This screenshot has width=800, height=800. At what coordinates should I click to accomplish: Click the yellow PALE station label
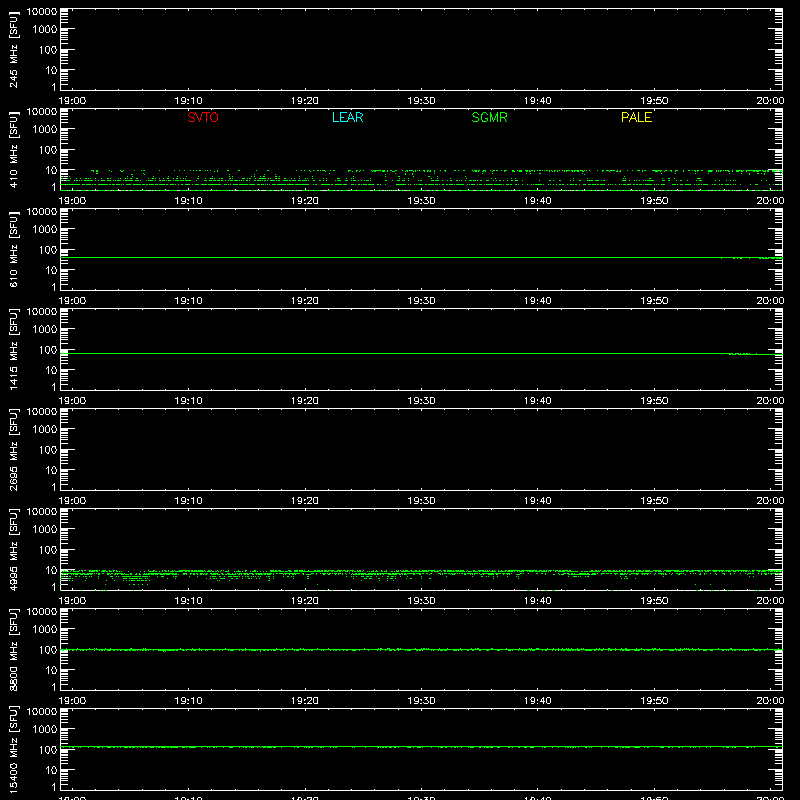pos(636,117)
